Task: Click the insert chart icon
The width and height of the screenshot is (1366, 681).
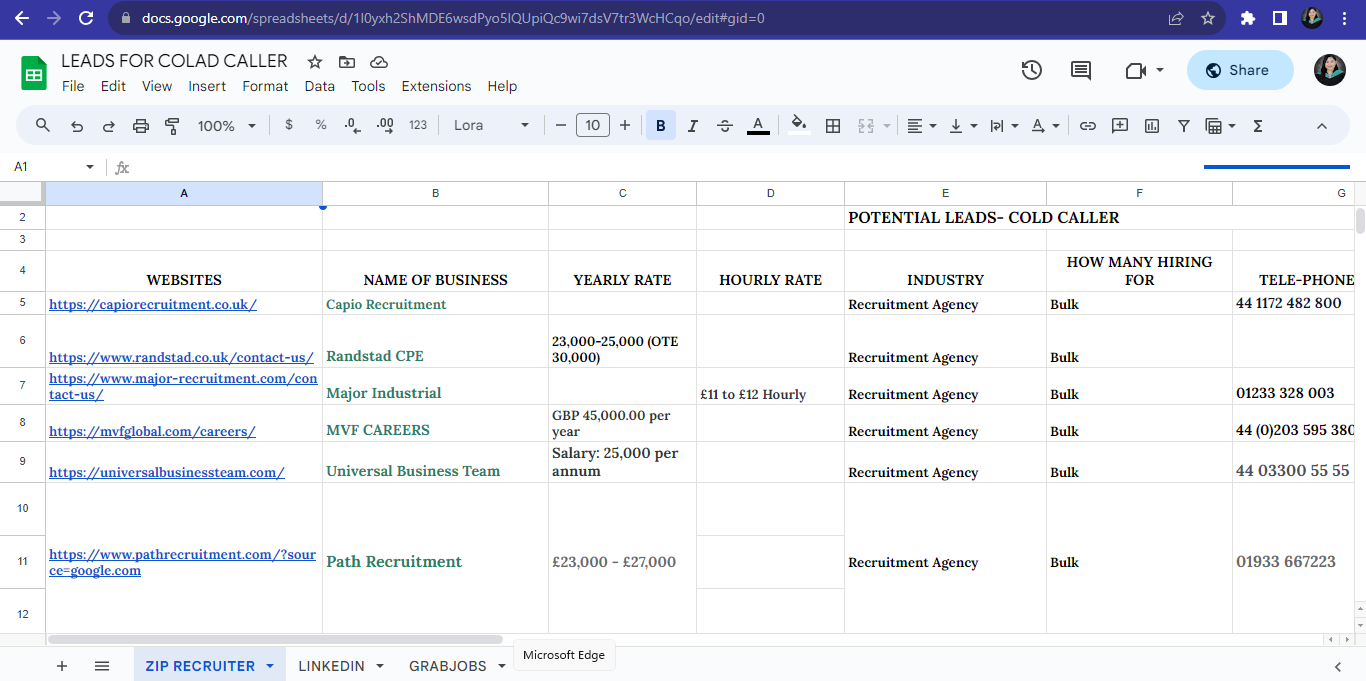Action: [x=1152, y=126]
